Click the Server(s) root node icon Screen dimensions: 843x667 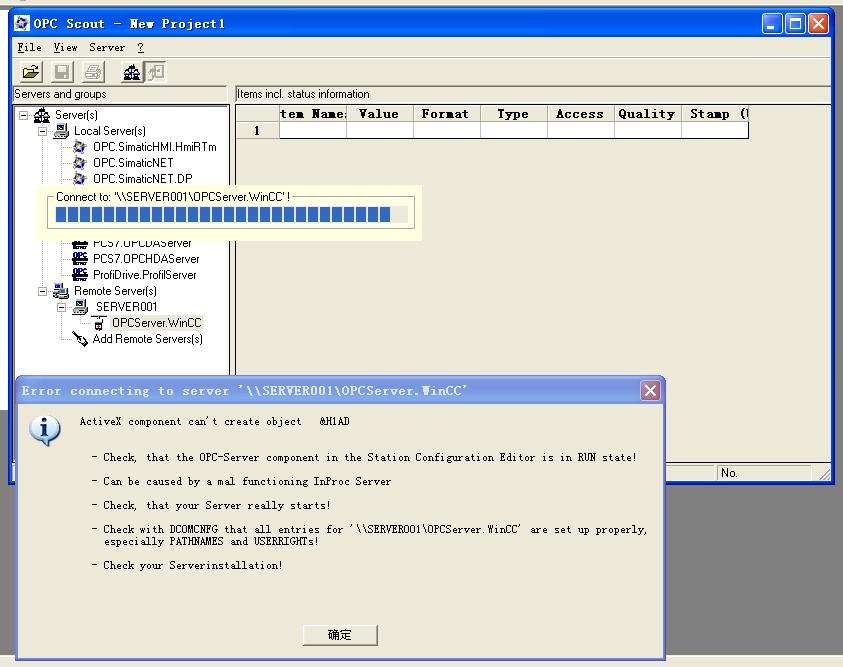click(x=41, y=114)
